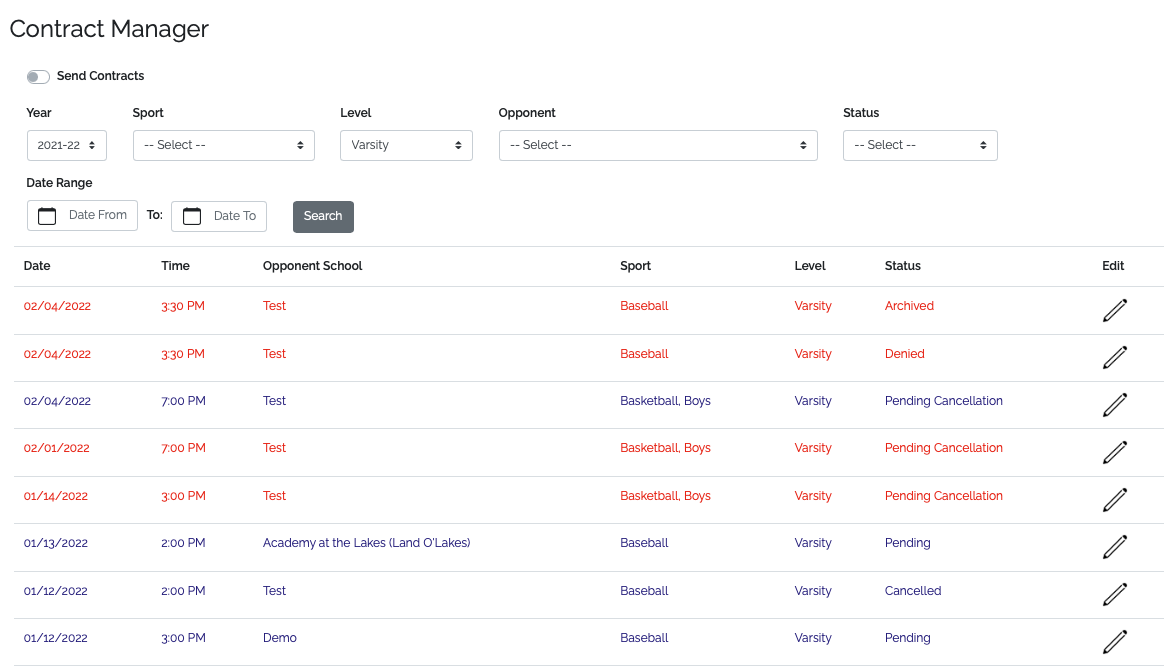
Task: Edit the Archived Baseball contract from 02/04/2022
Action: coord(1114,310)
